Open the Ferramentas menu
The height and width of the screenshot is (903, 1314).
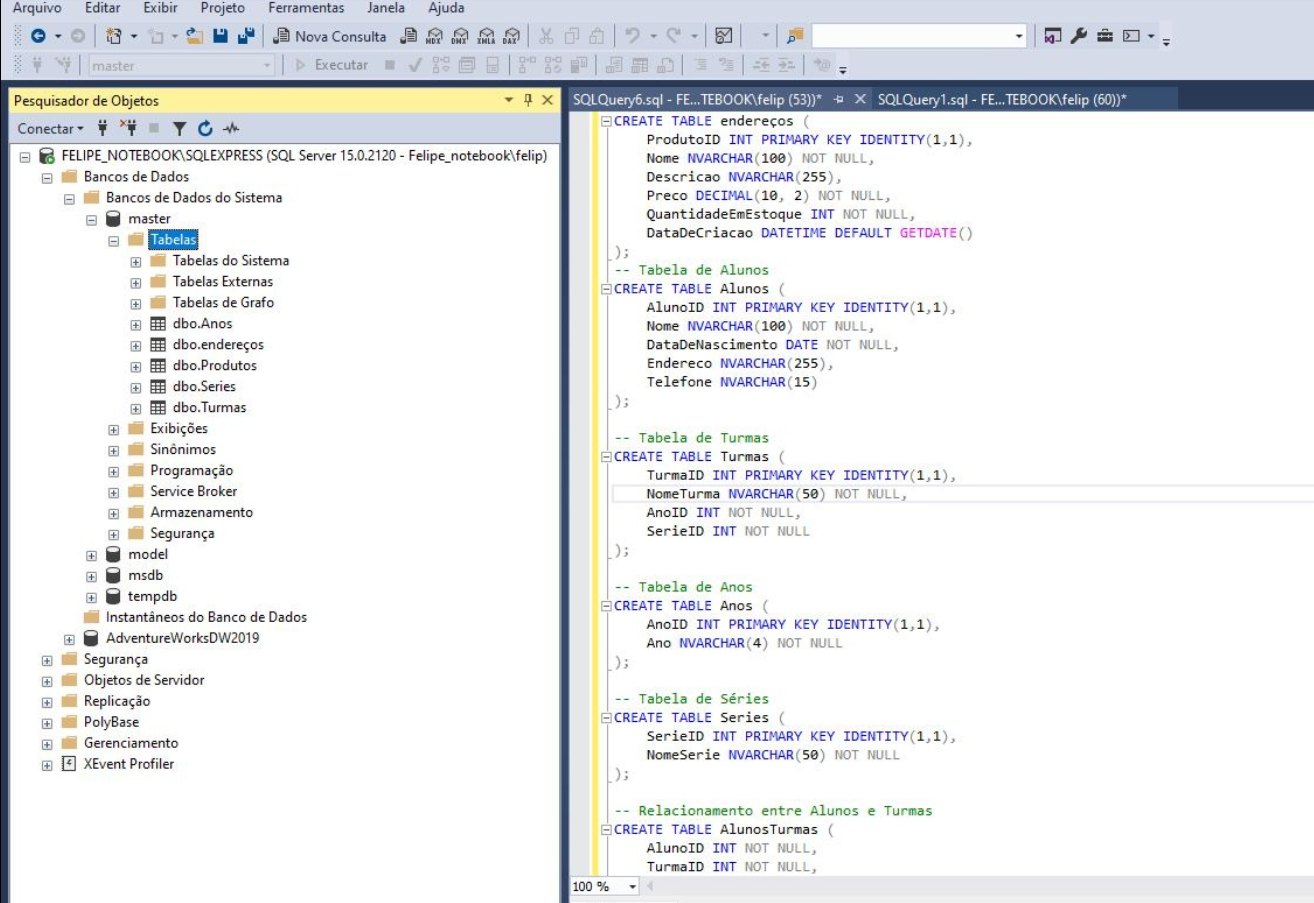[x=306, y=8]
